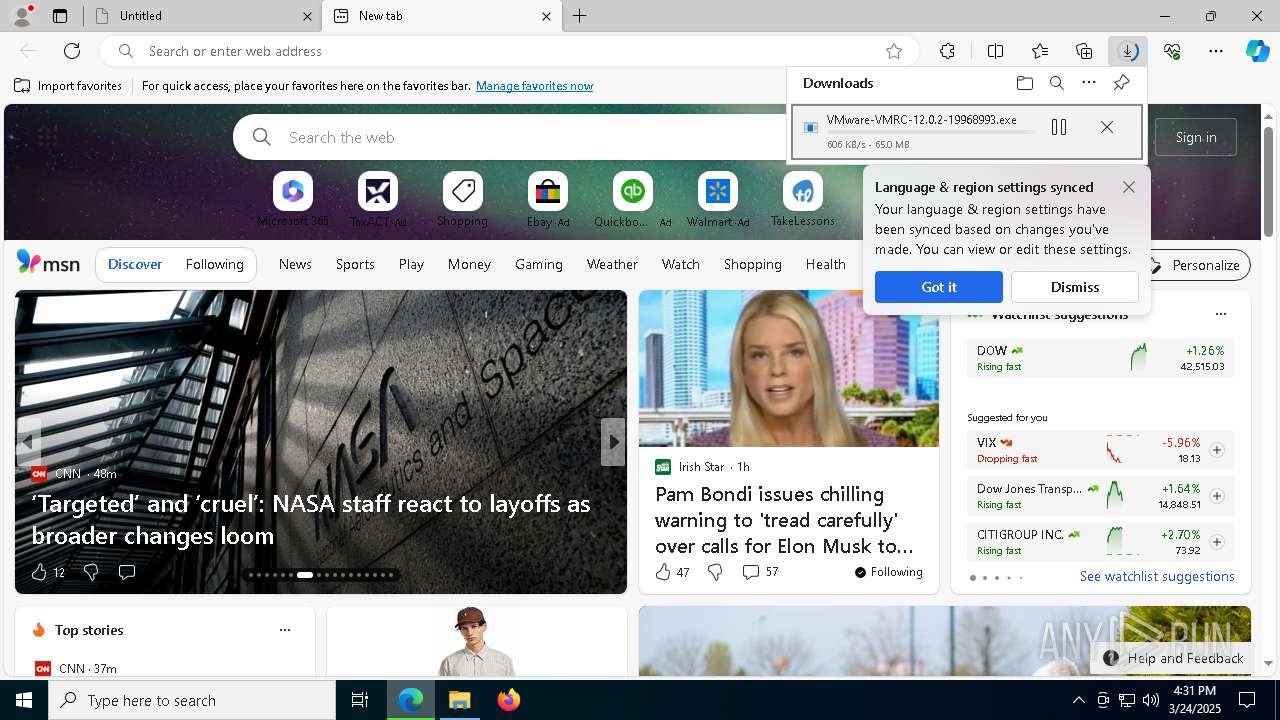1280x720 pixels.
Task: Open the Copilot sidebar icon
Action: pos(1257,51)
